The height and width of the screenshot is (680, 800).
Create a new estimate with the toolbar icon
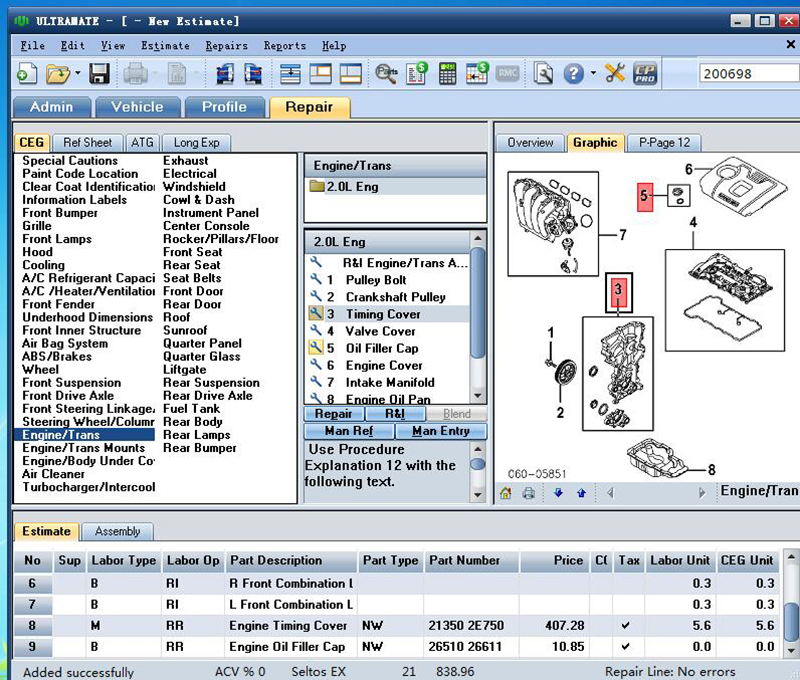[x=27, y=74]
